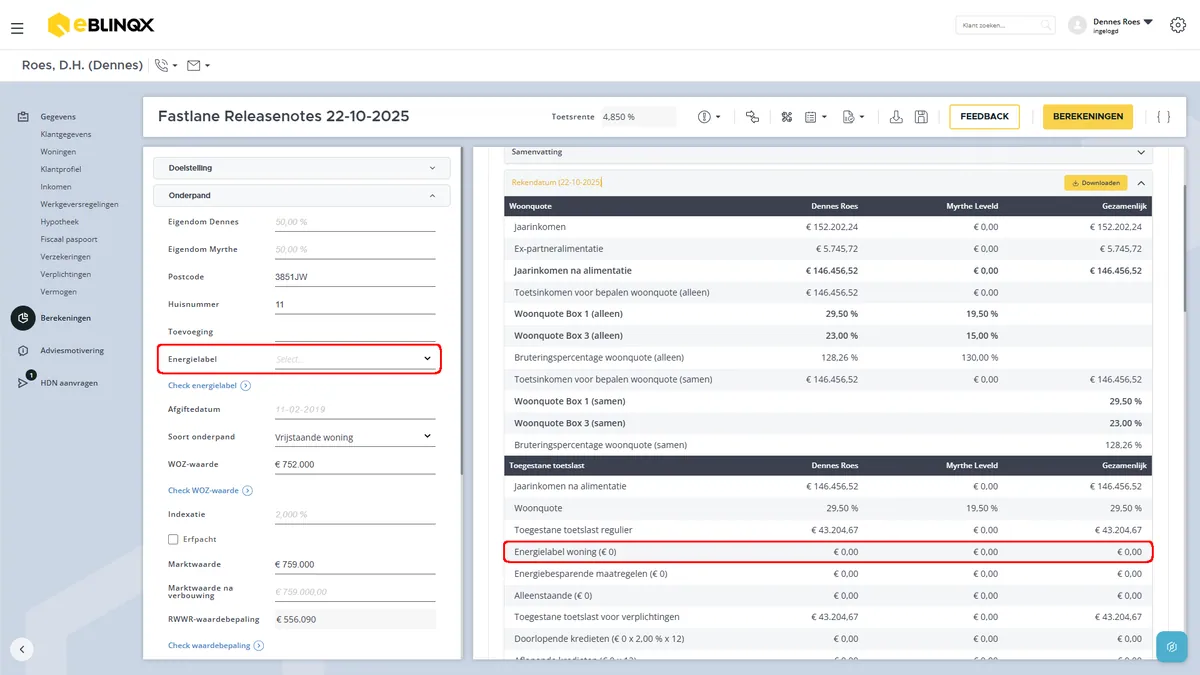Screen dimensions: 1200x675
Task: Click the Klant zoeken search field
Action: pos(1005,25)
